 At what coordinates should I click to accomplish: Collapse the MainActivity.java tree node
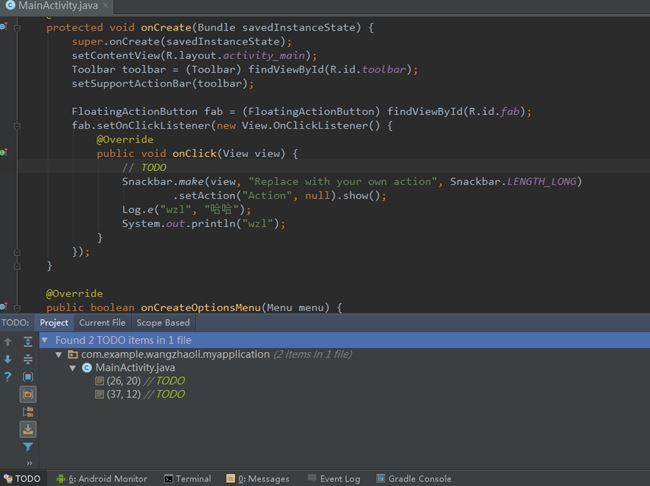pos(73,368)
